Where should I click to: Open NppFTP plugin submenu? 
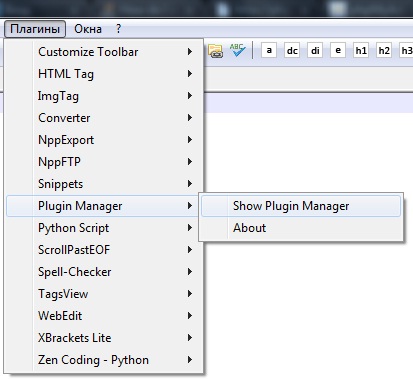pyautogui.click(x=104, y=162)
